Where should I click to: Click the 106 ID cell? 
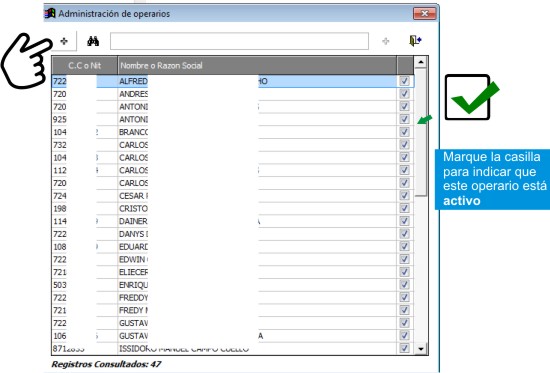85,336
